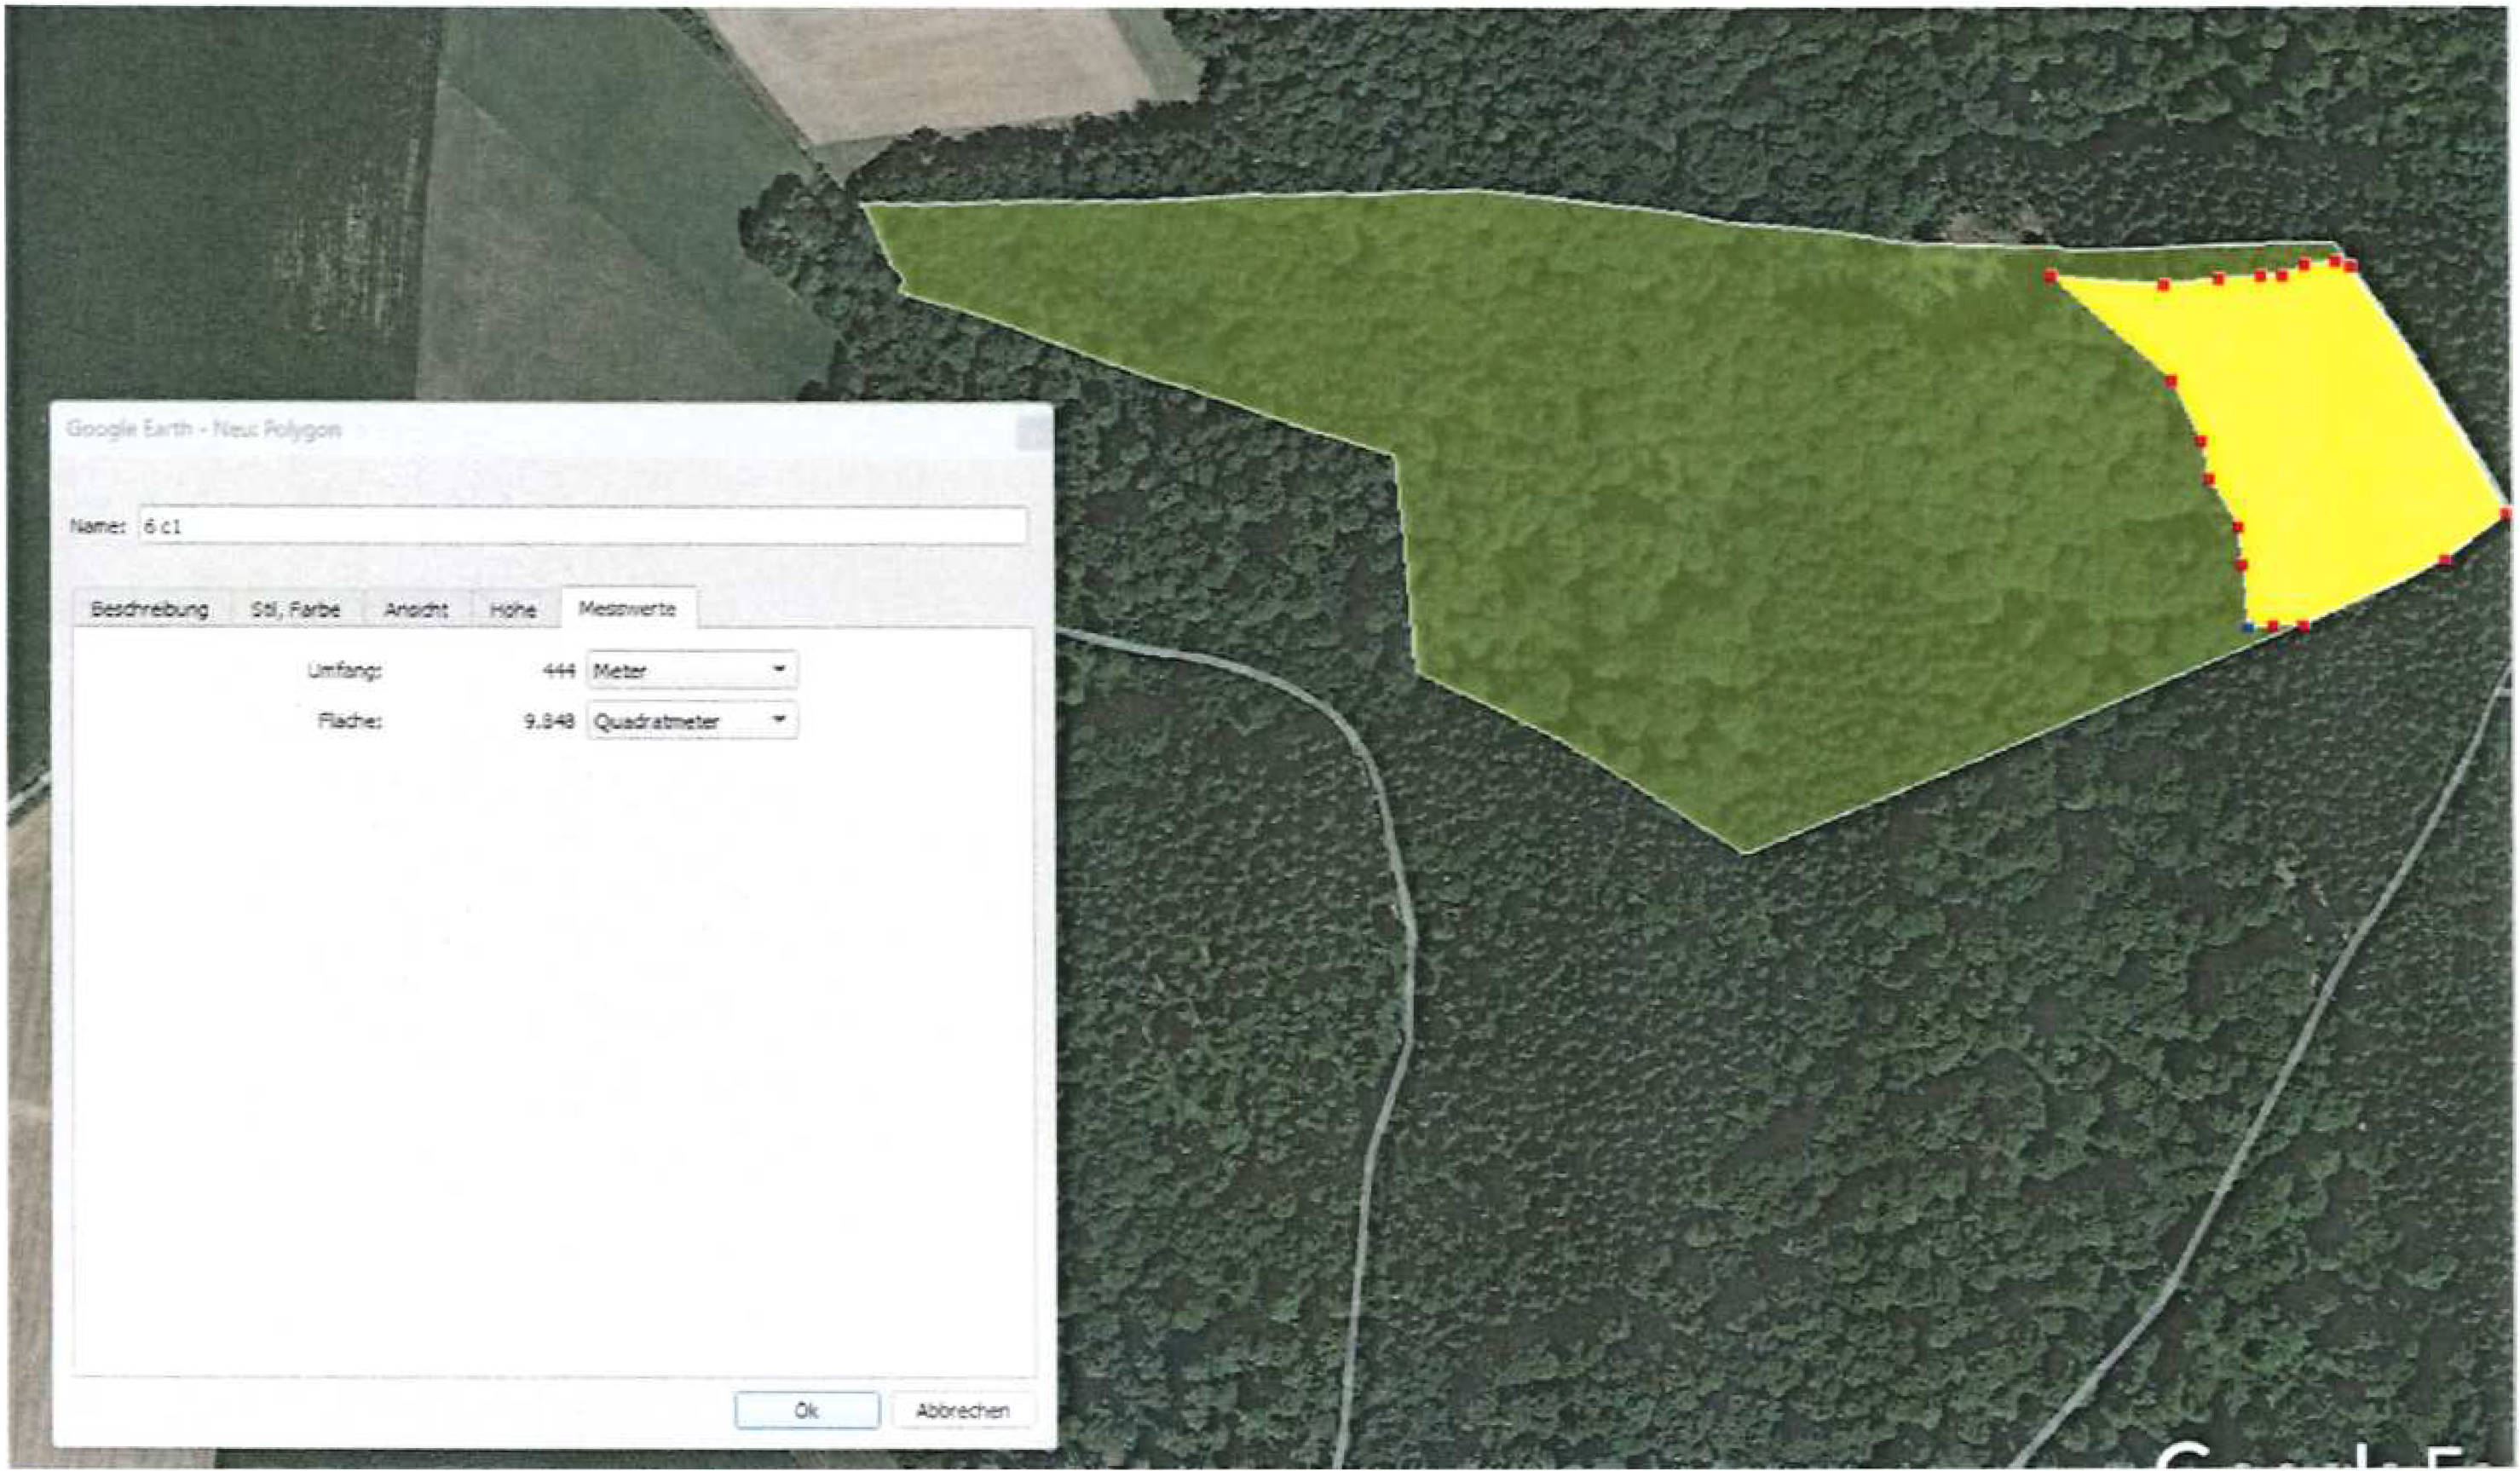Click the Umfang value 444
This screenshot has width=2520, height=1471.
pos(558,670)
